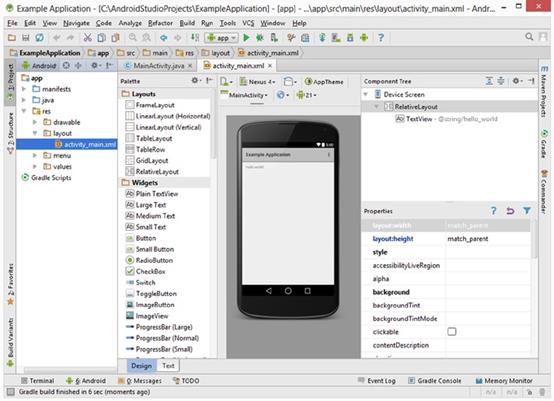Click the Properties panel vertical scrollbar
554x401 pixels.
coord(534,239)
